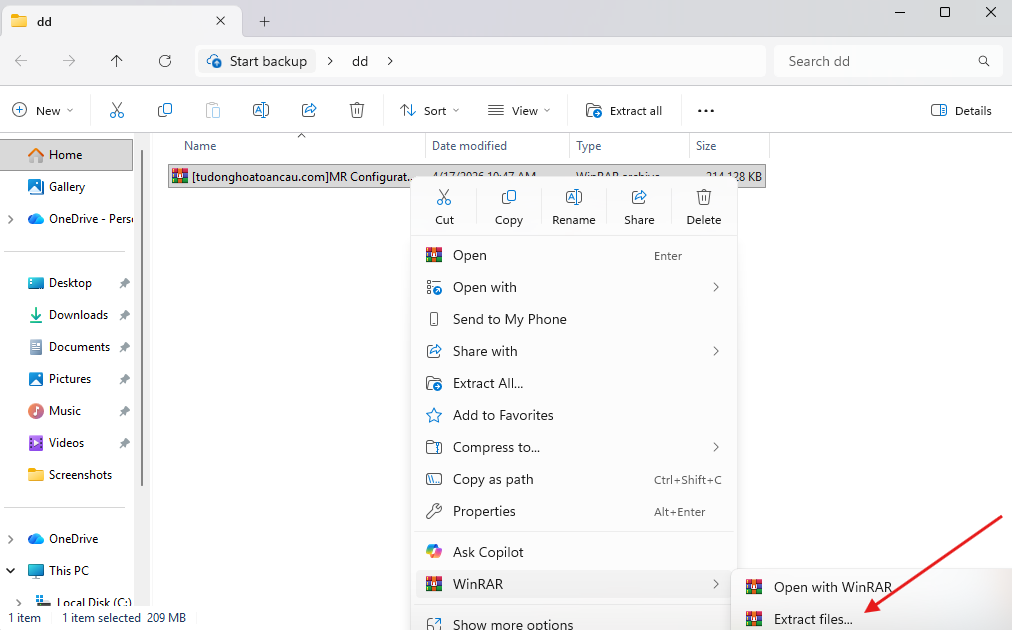
Task: Open the Sort dropdown
Action: (430, 110)
